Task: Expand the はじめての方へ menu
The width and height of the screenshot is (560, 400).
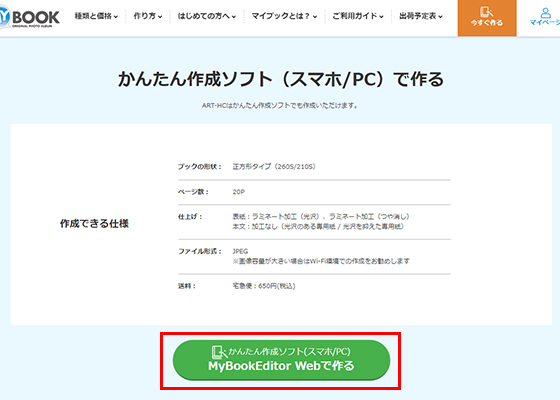Action: click(207, 16)
